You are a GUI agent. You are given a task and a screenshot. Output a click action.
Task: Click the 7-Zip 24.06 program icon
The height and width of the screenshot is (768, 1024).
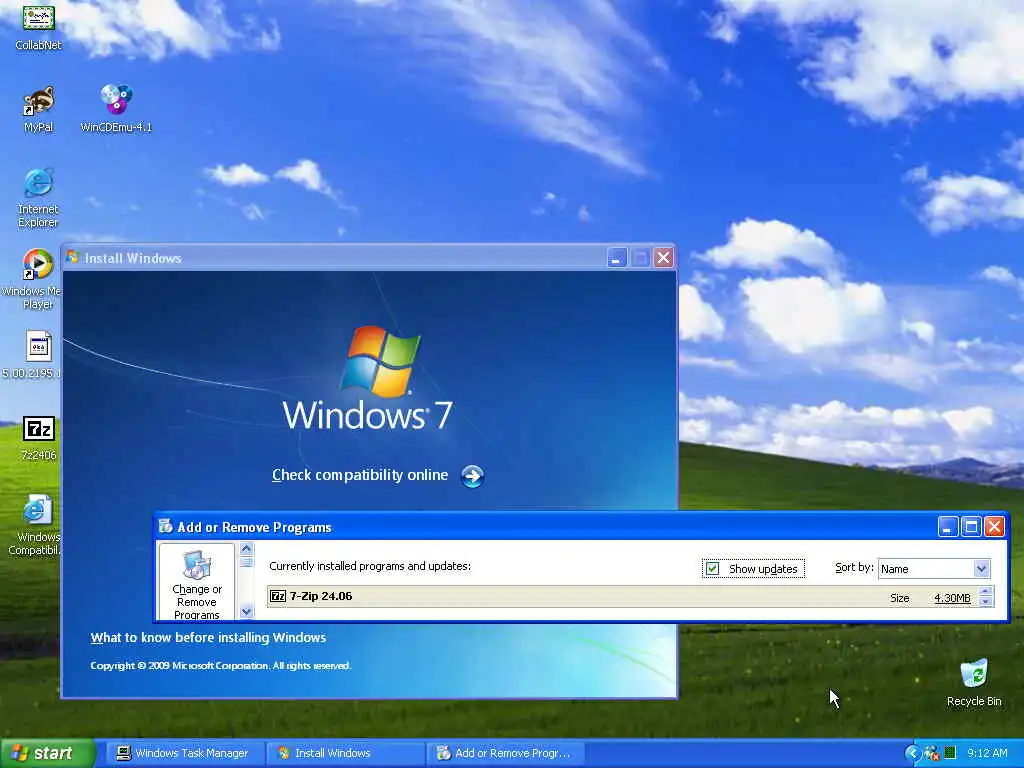[278, 596]
